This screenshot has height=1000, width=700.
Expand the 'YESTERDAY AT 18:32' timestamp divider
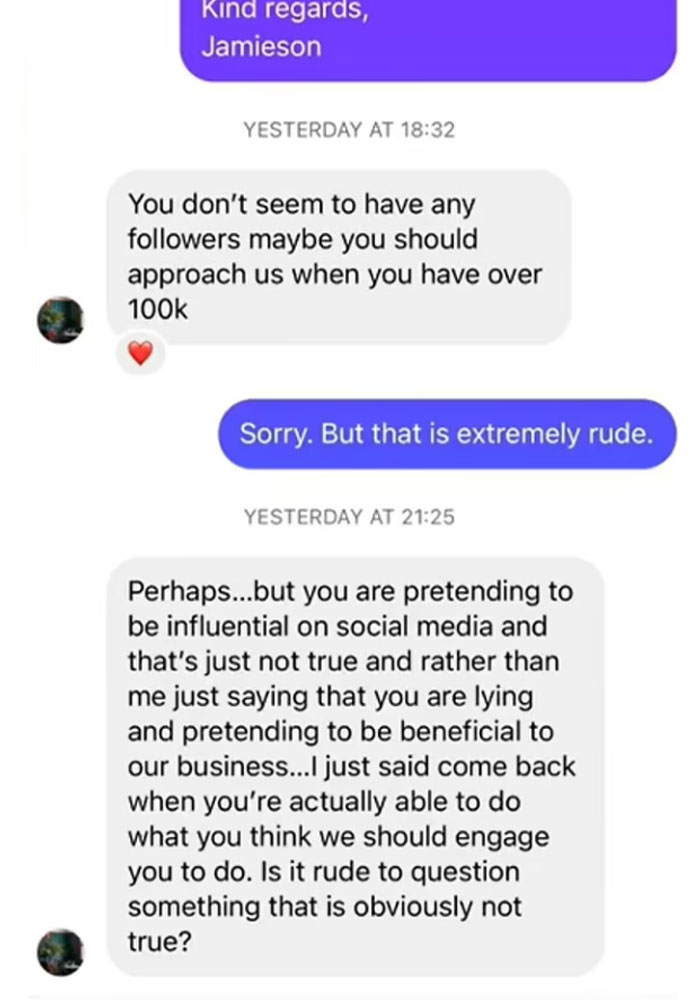coord(350,129)
